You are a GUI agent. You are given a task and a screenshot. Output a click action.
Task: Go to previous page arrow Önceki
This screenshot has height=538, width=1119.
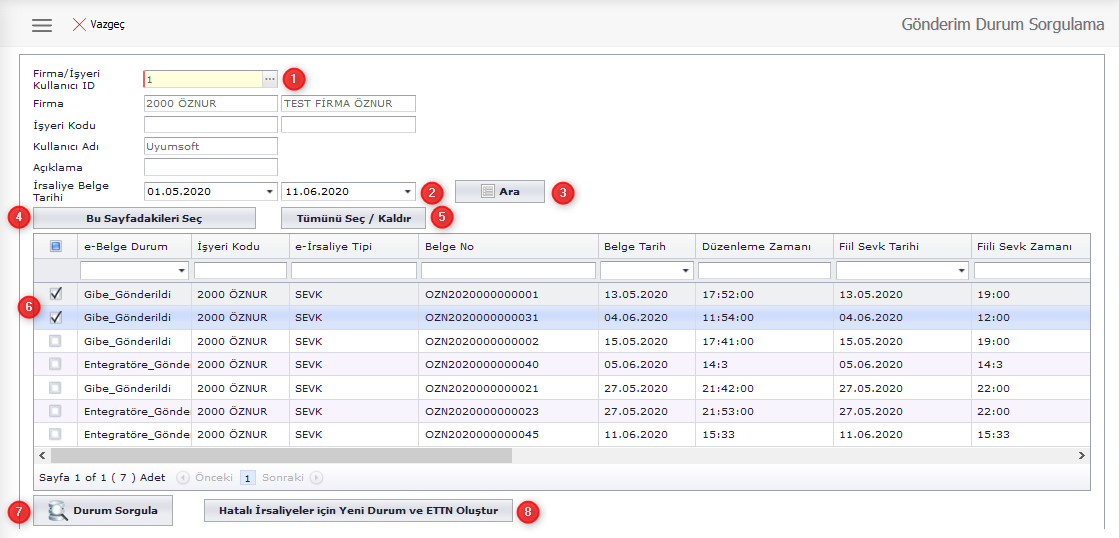click(x=183, y=478)
